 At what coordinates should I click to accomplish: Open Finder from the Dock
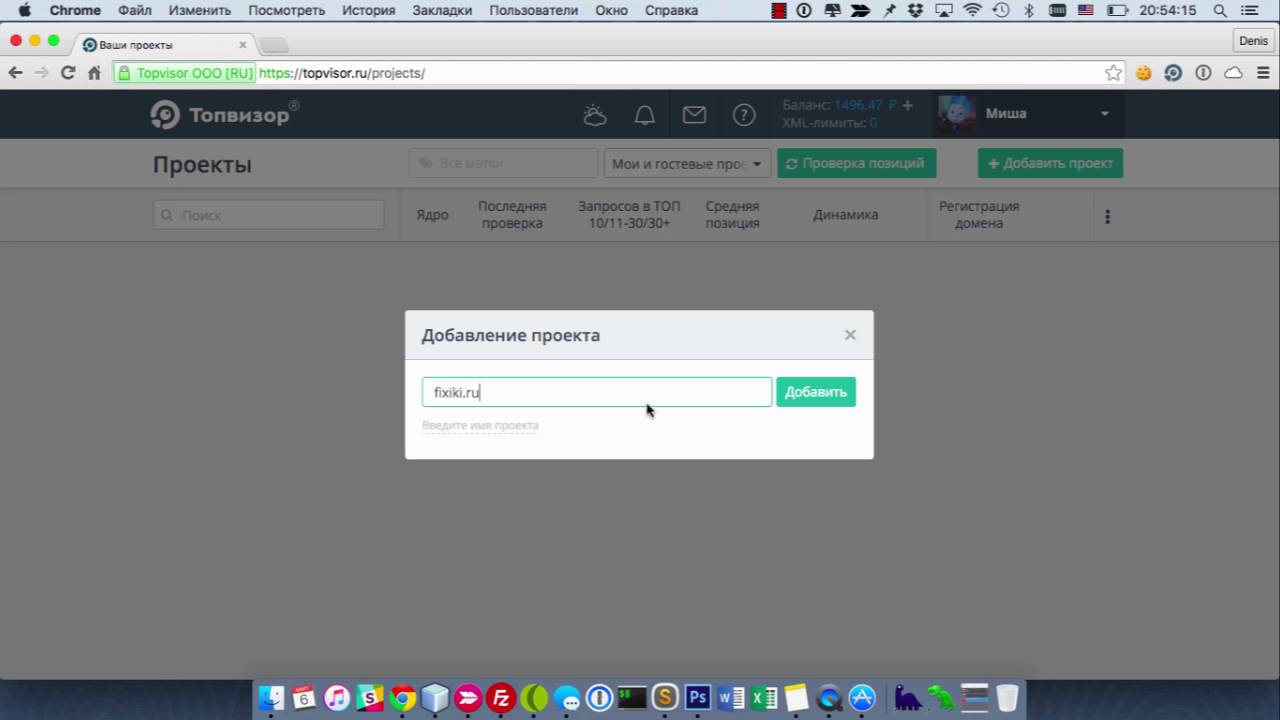pyautogui.click(x=271, y=698)
